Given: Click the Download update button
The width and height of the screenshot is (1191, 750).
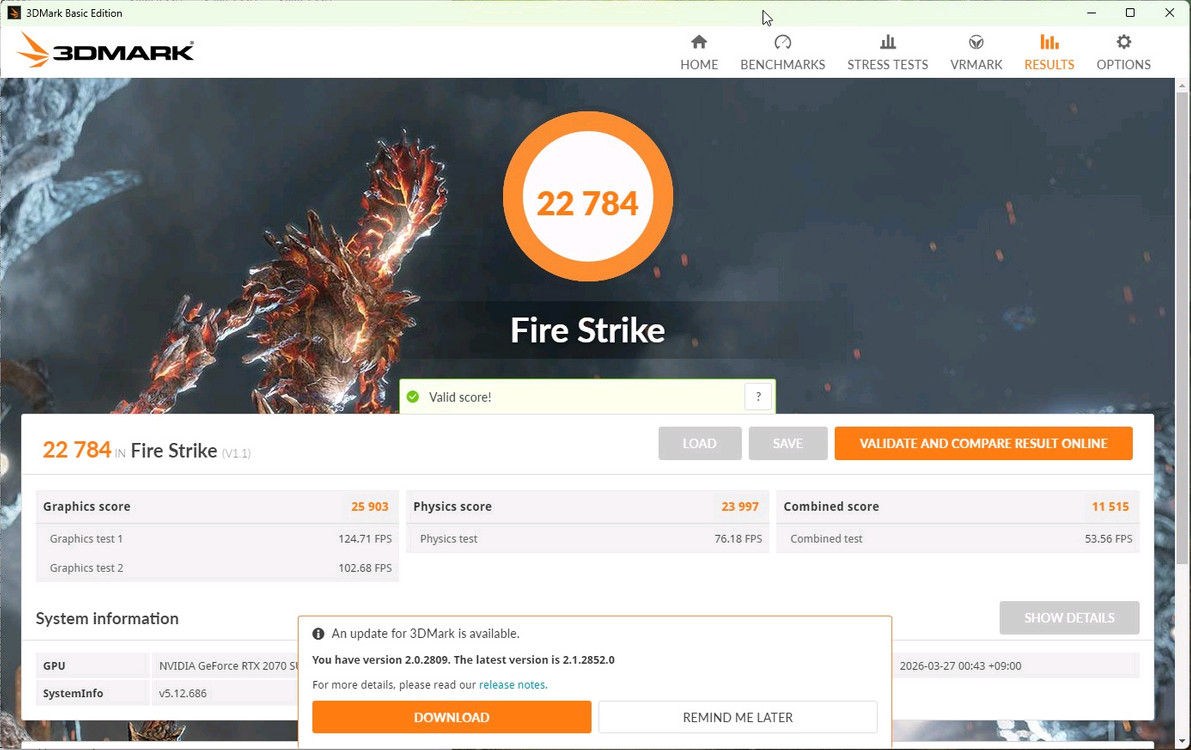Looking at the screenshot, I should click(x=451, y=717).
